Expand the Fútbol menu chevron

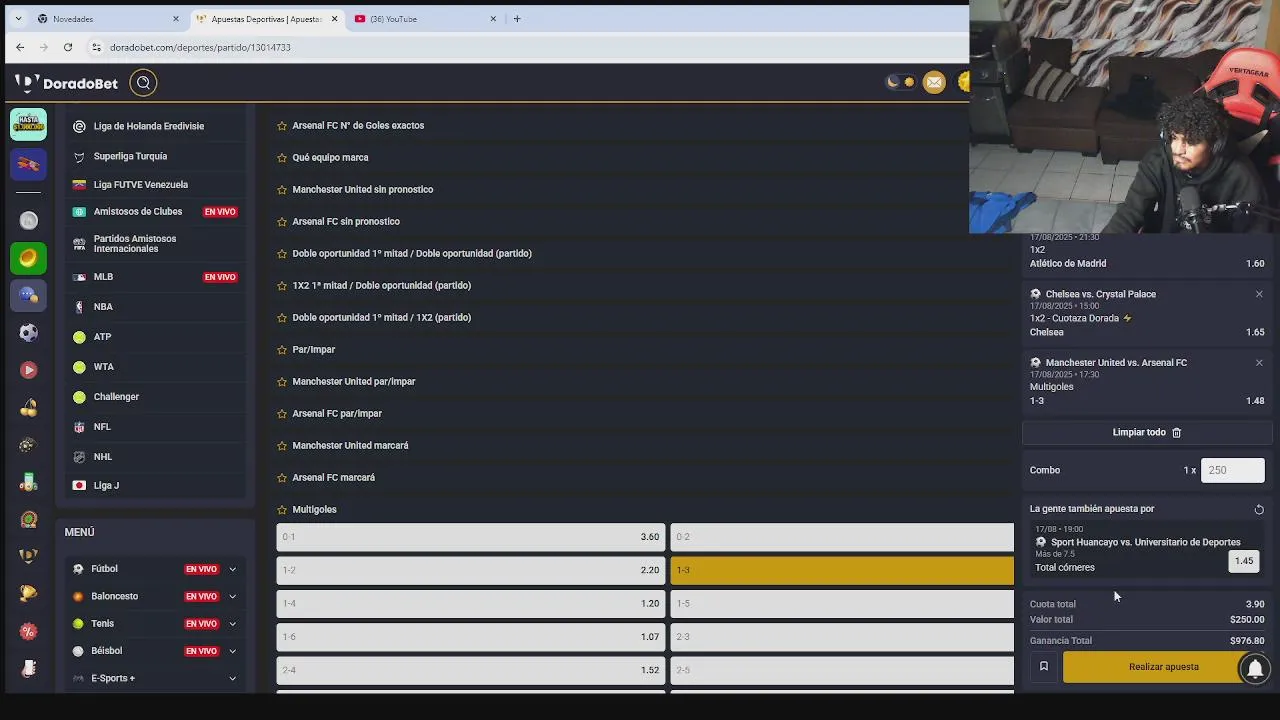click(x=232, y=569)
